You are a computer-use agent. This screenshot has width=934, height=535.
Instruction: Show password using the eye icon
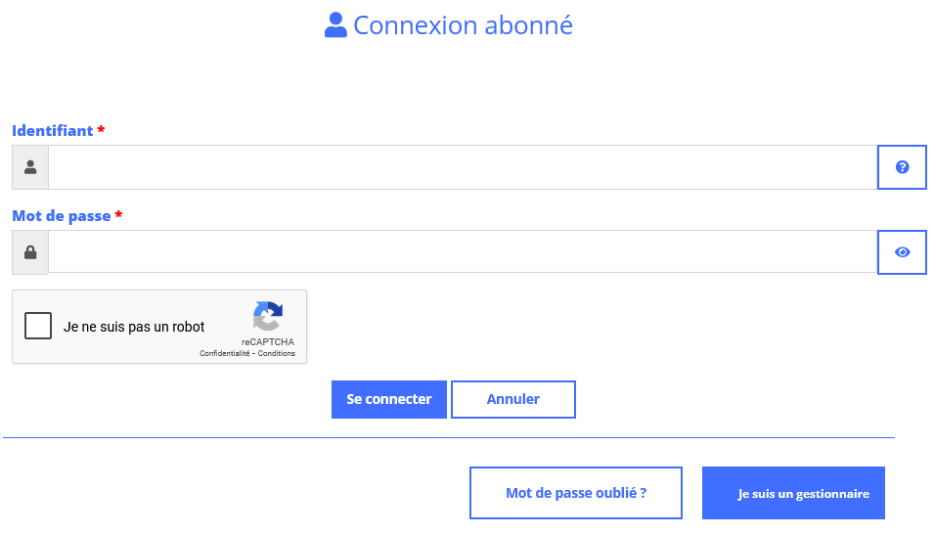(902, 252)
